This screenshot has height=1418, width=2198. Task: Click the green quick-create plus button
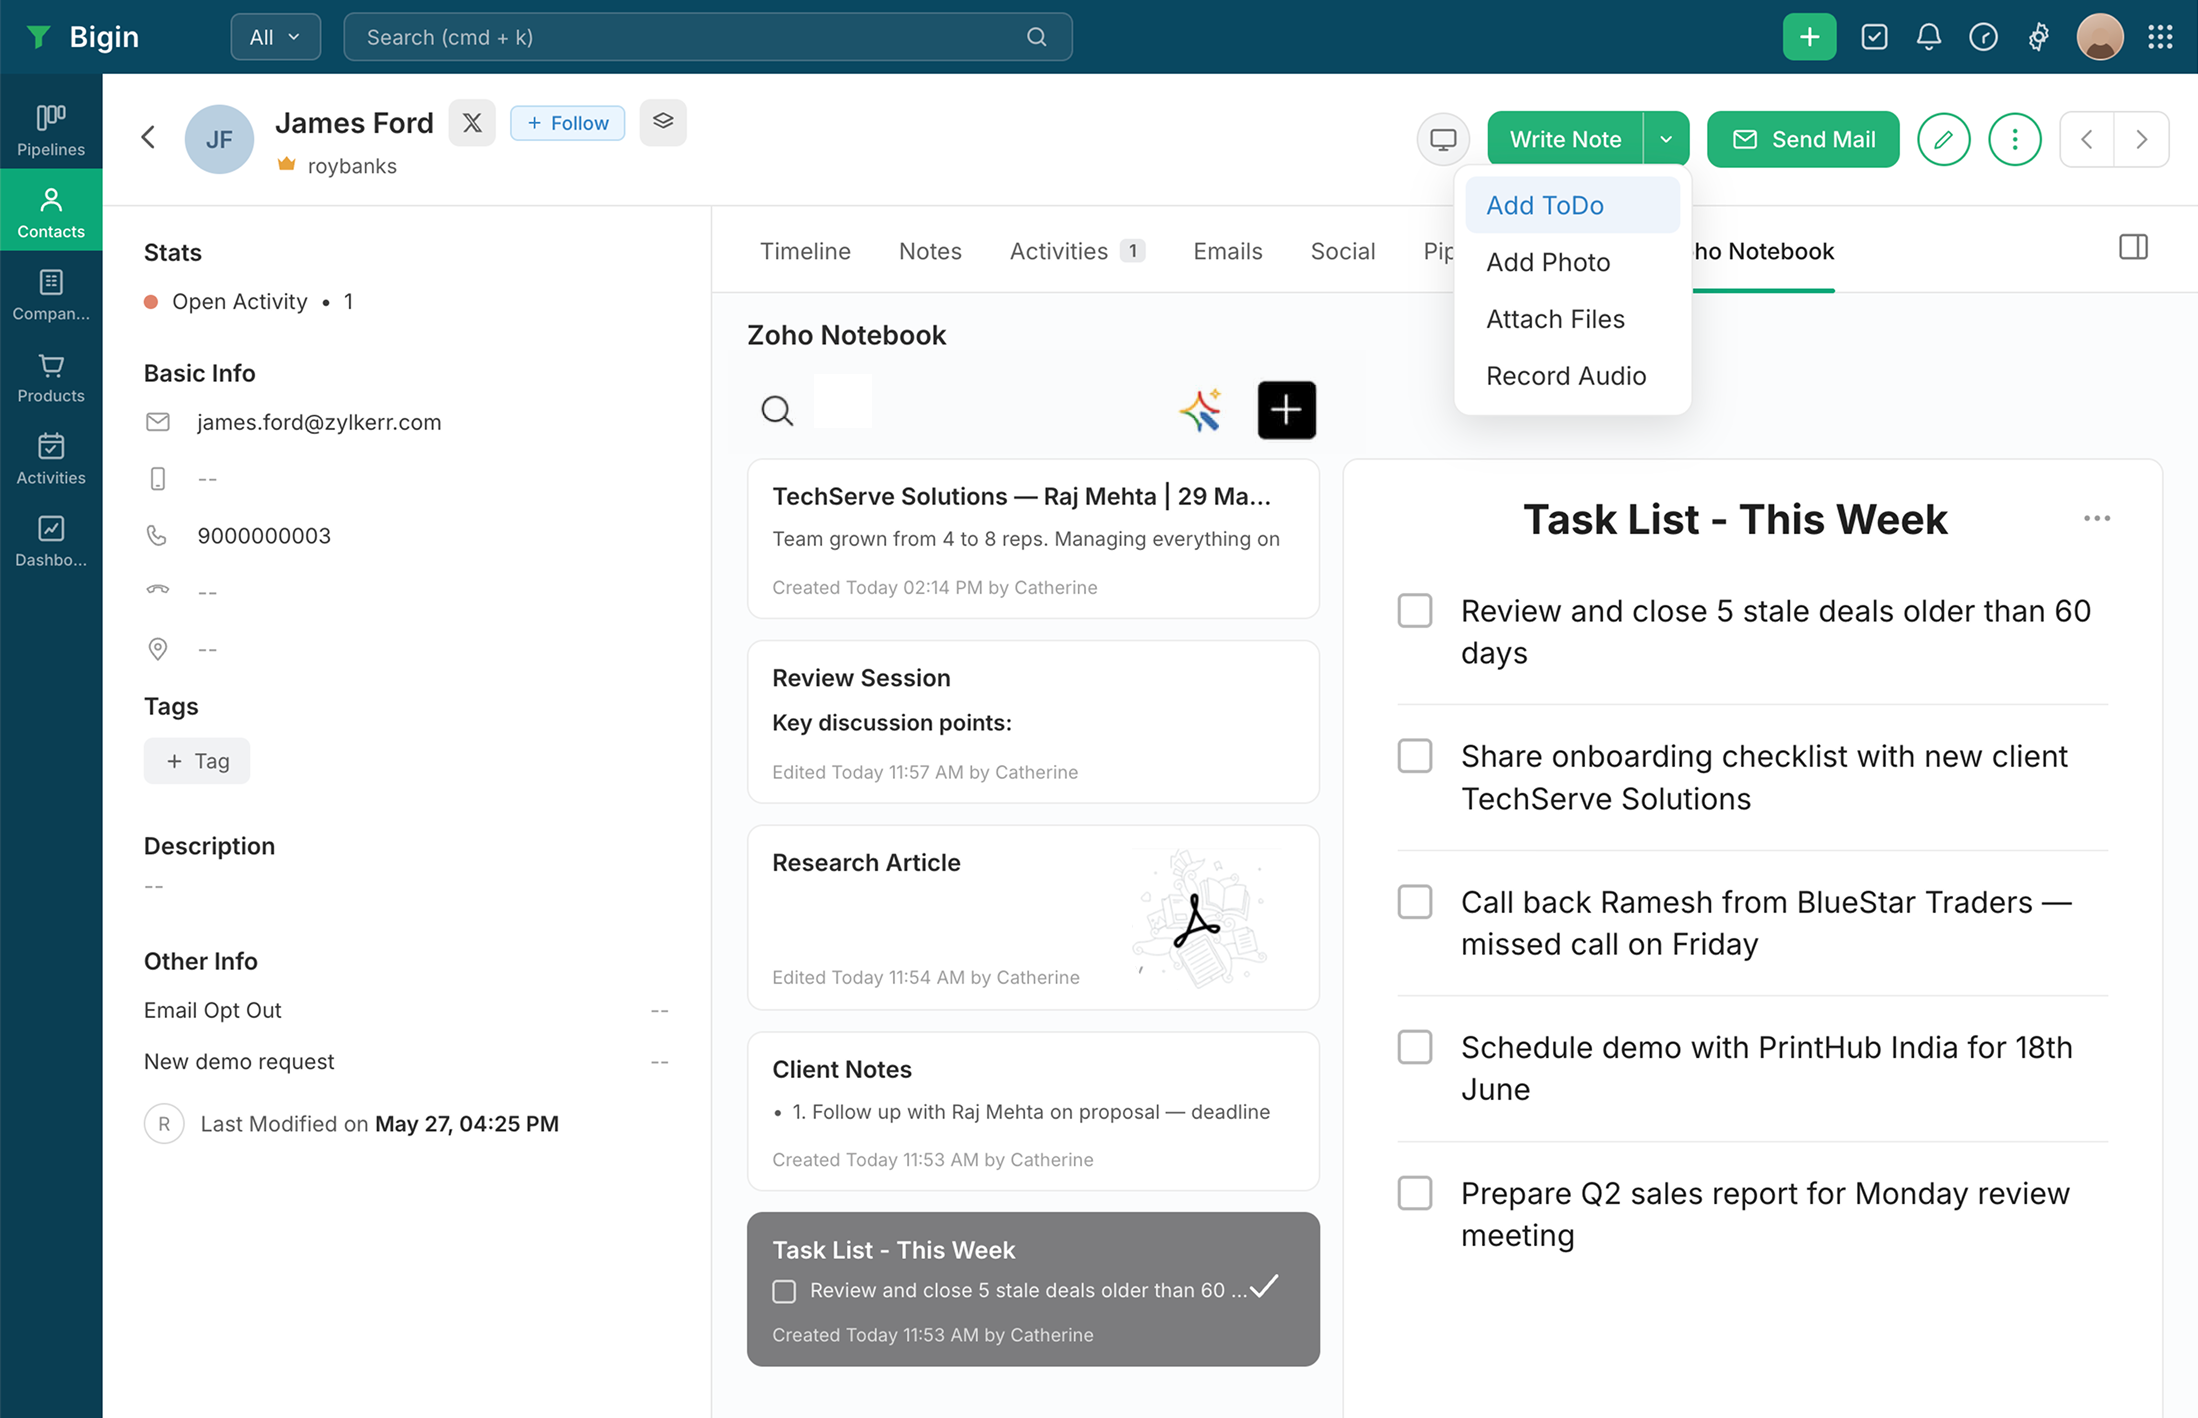click(x=1809, y=37)
